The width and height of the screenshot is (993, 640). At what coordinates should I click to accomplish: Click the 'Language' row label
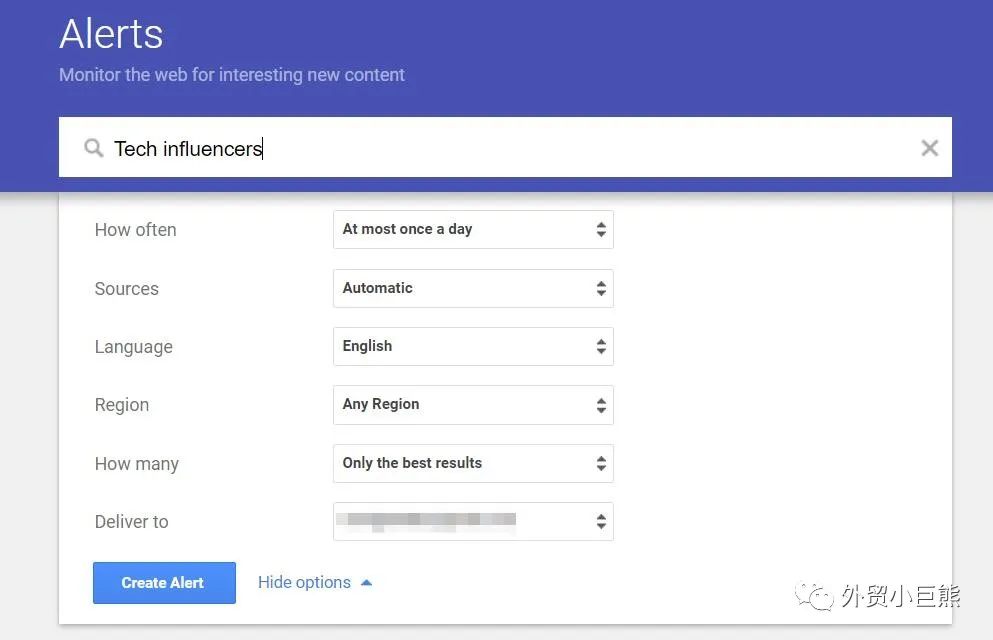tap(133, 347)
